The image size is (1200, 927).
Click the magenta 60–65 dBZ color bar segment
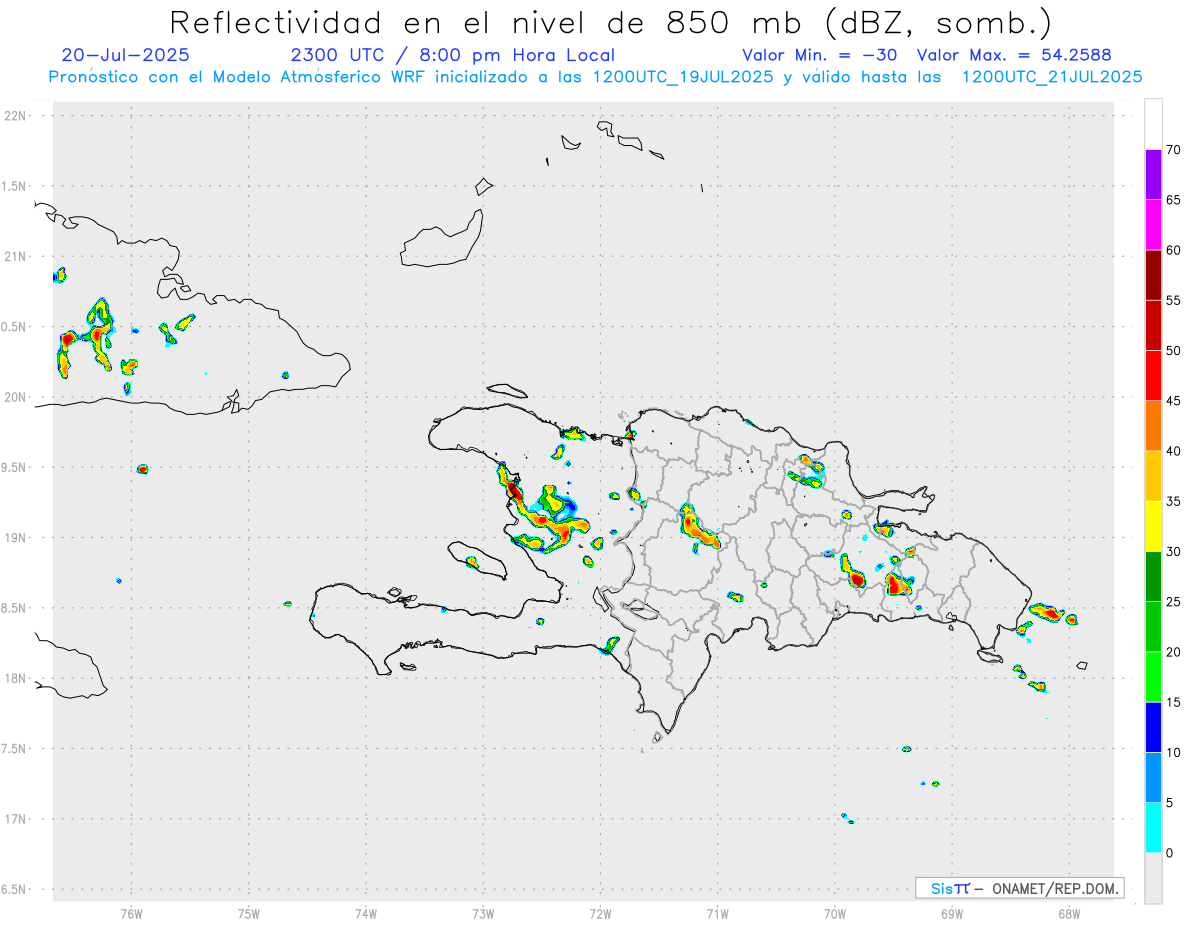coord(1153,225)
